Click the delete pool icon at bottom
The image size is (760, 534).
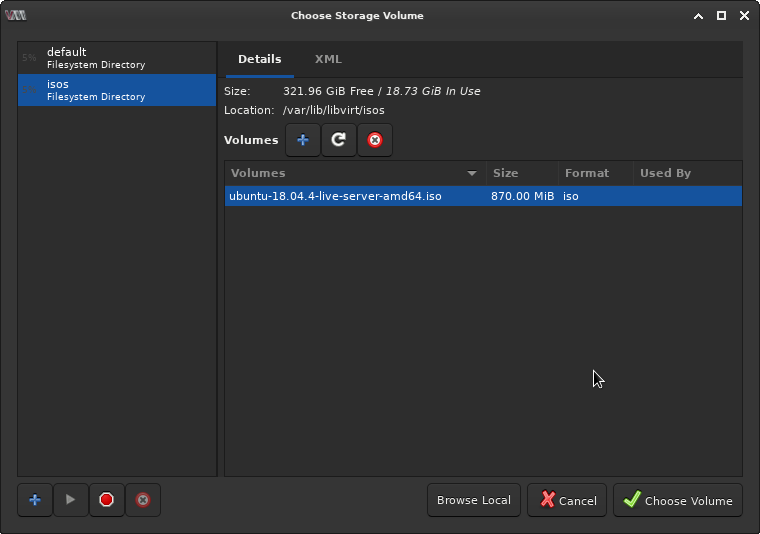click(143, 500)
